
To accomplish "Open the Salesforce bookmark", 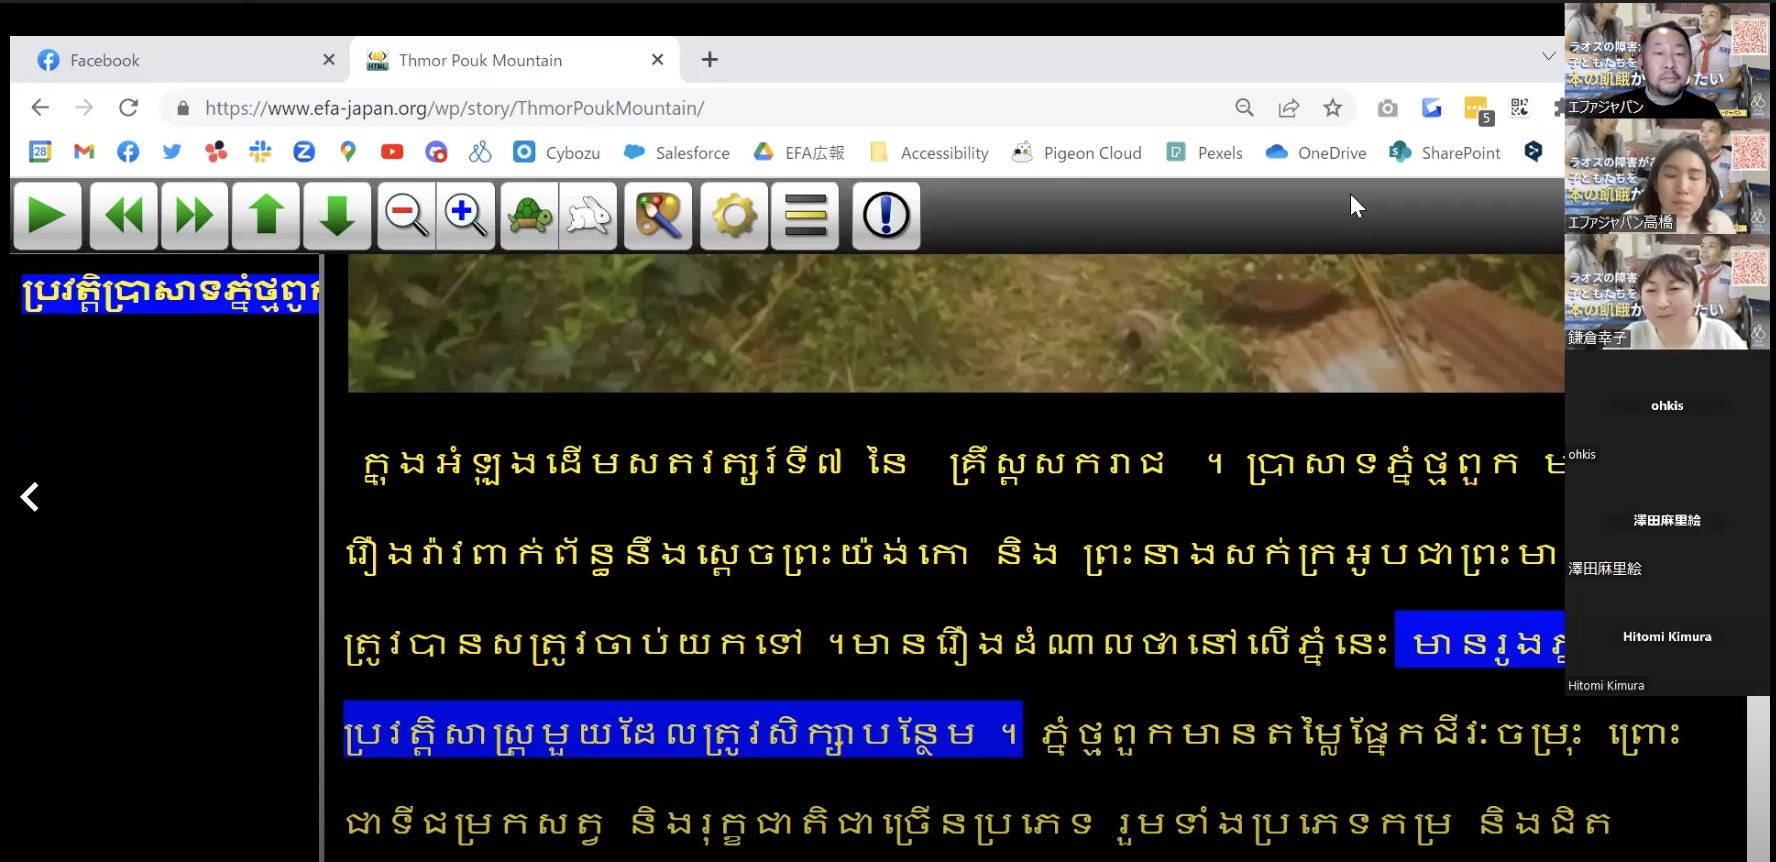I will click(x=677, y=153).
